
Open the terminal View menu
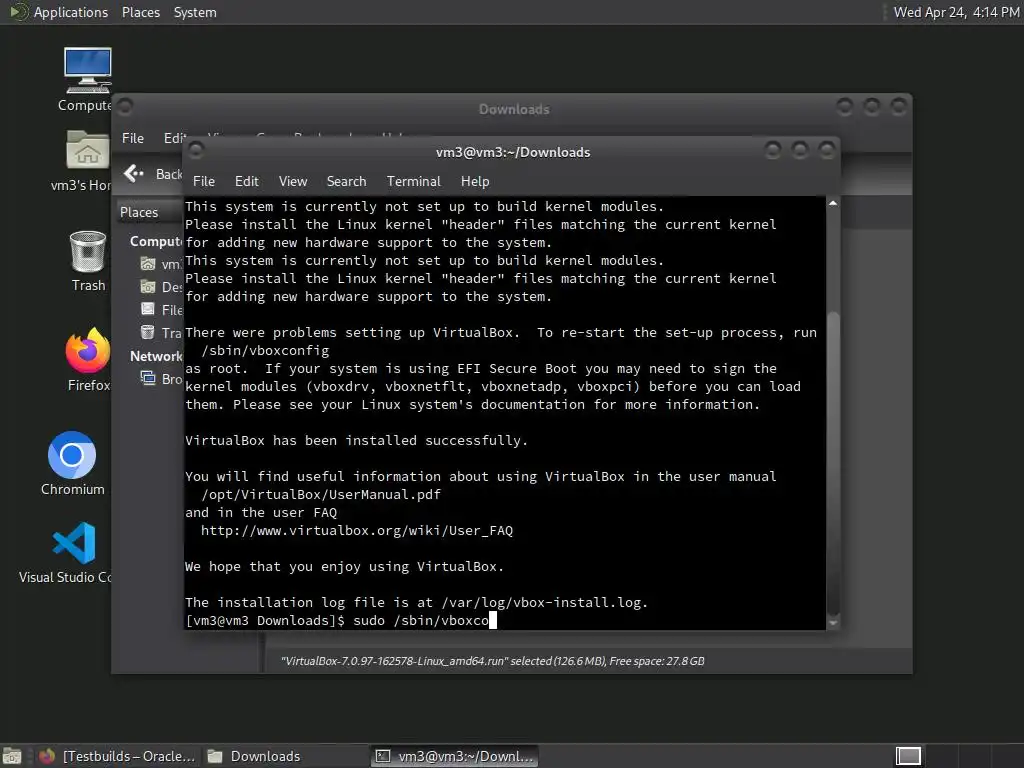tap(293, 181)
